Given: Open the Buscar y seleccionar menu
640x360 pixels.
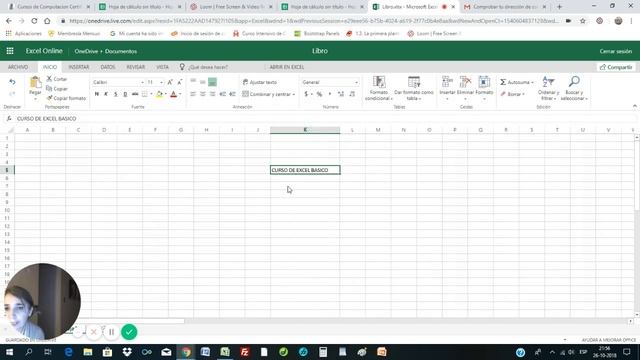Looking at the screenshot, I should click(x=574, y=88).
